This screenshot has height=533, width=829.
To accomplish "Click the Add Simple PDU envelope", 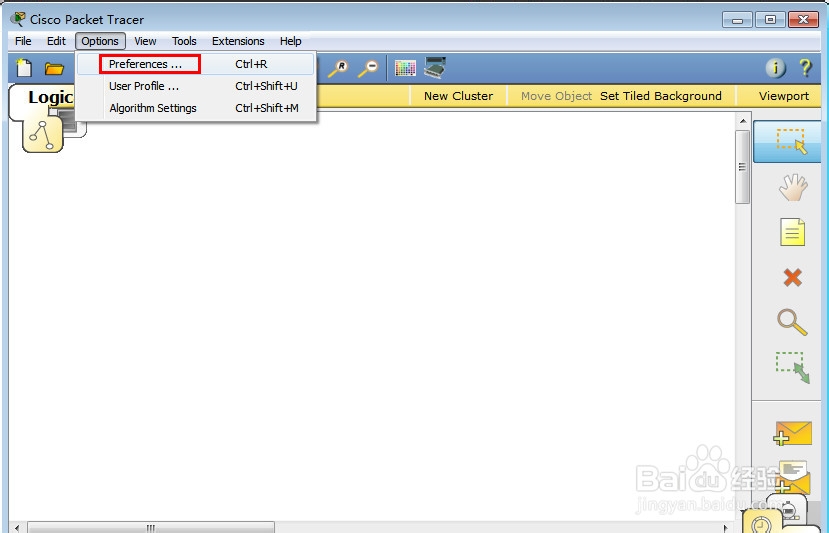I will (792, 433).
